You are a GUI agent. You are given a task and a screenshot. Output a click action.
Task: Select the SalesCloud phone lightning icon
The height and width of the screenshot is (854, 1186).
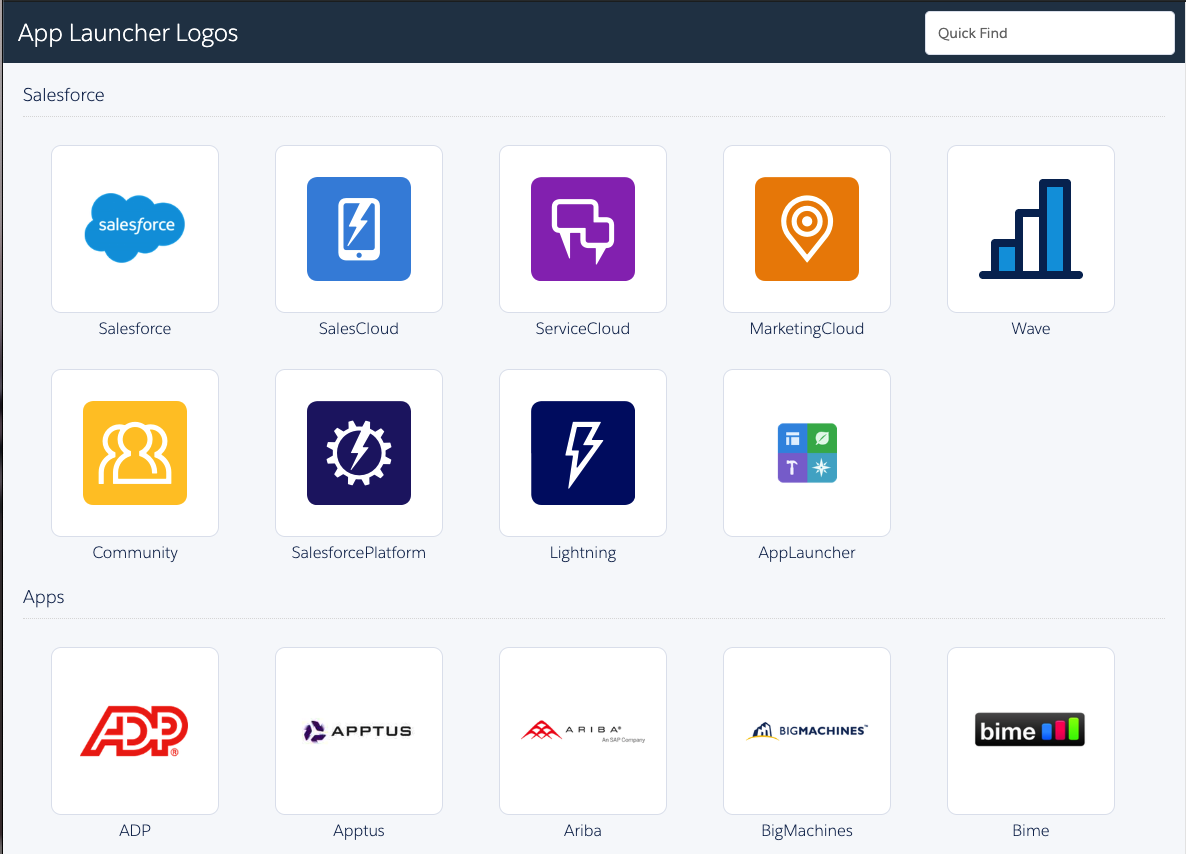pos(359,228)
